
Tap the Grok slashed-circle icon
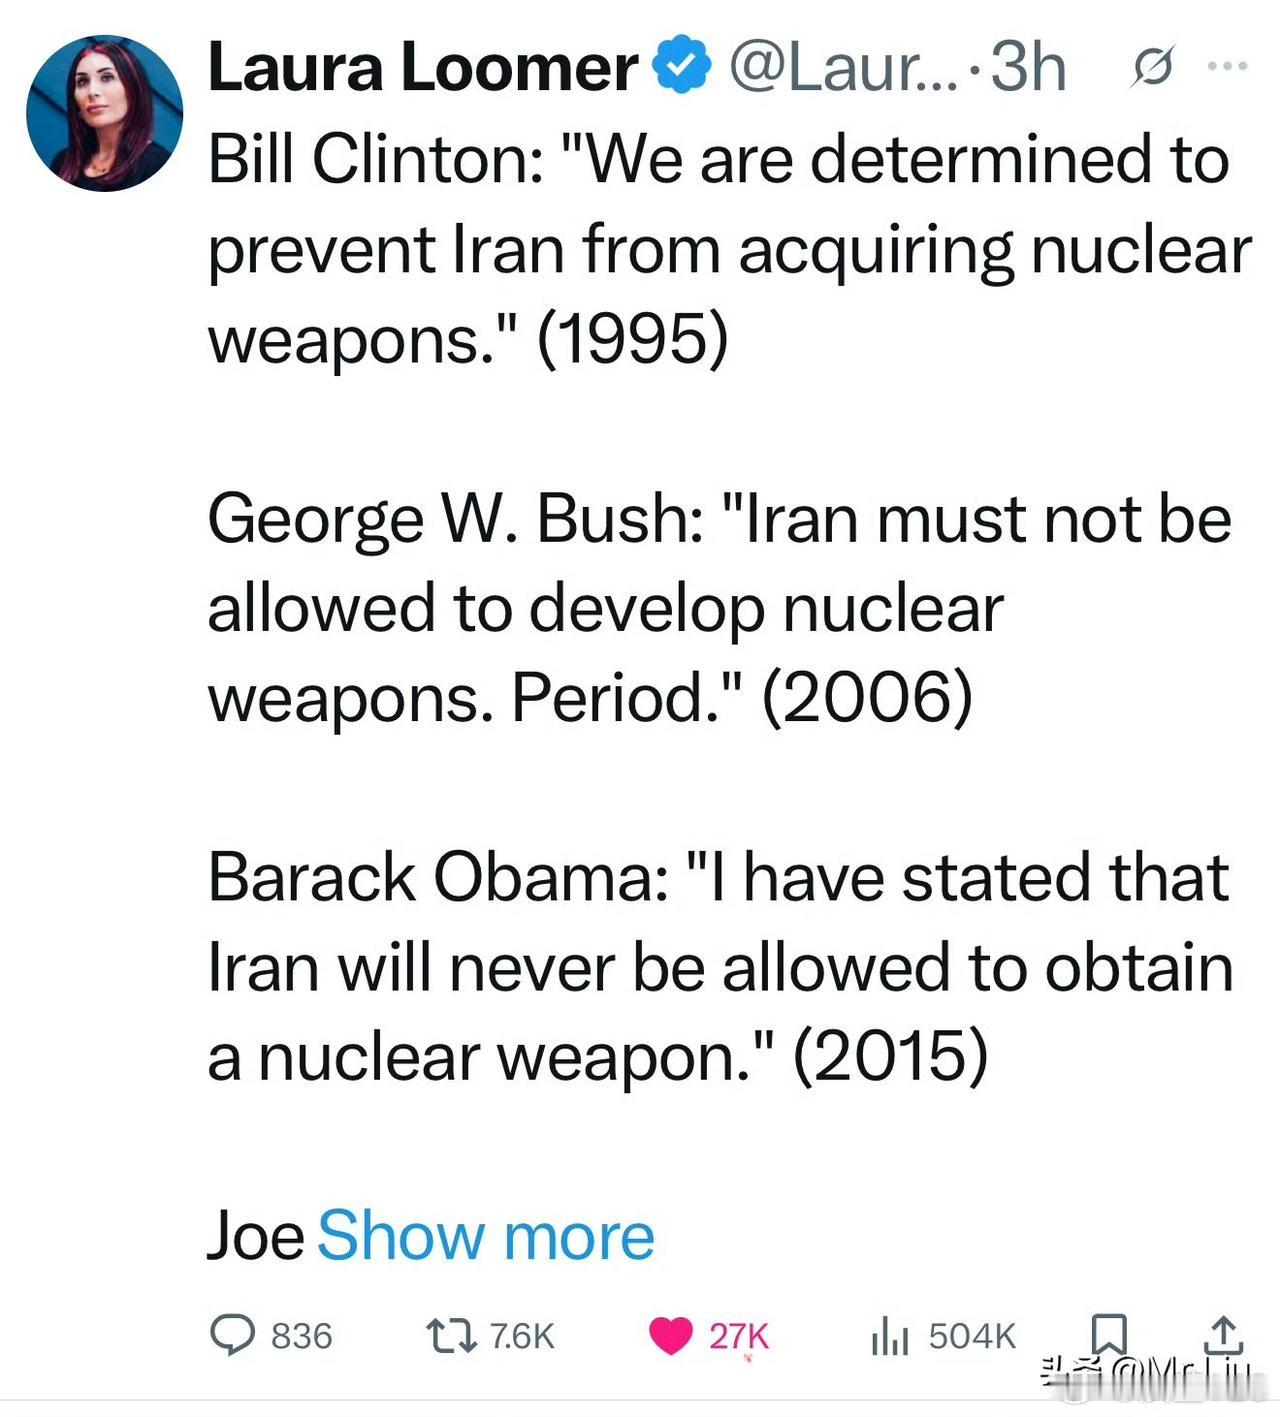coord(1152,68)
